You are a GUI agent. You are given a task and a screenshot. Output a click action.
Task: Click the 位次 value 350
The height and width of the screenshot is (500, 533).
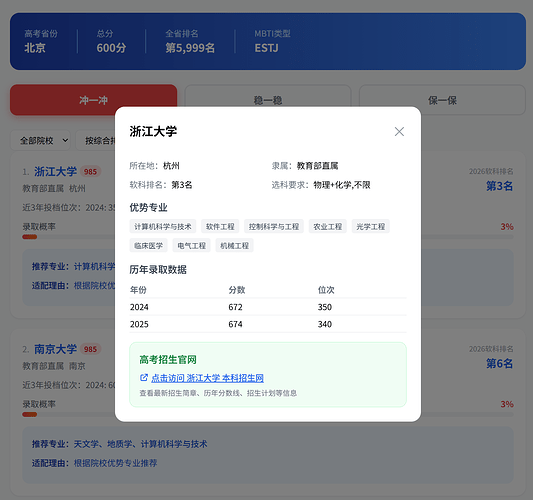tap(325, 307)
